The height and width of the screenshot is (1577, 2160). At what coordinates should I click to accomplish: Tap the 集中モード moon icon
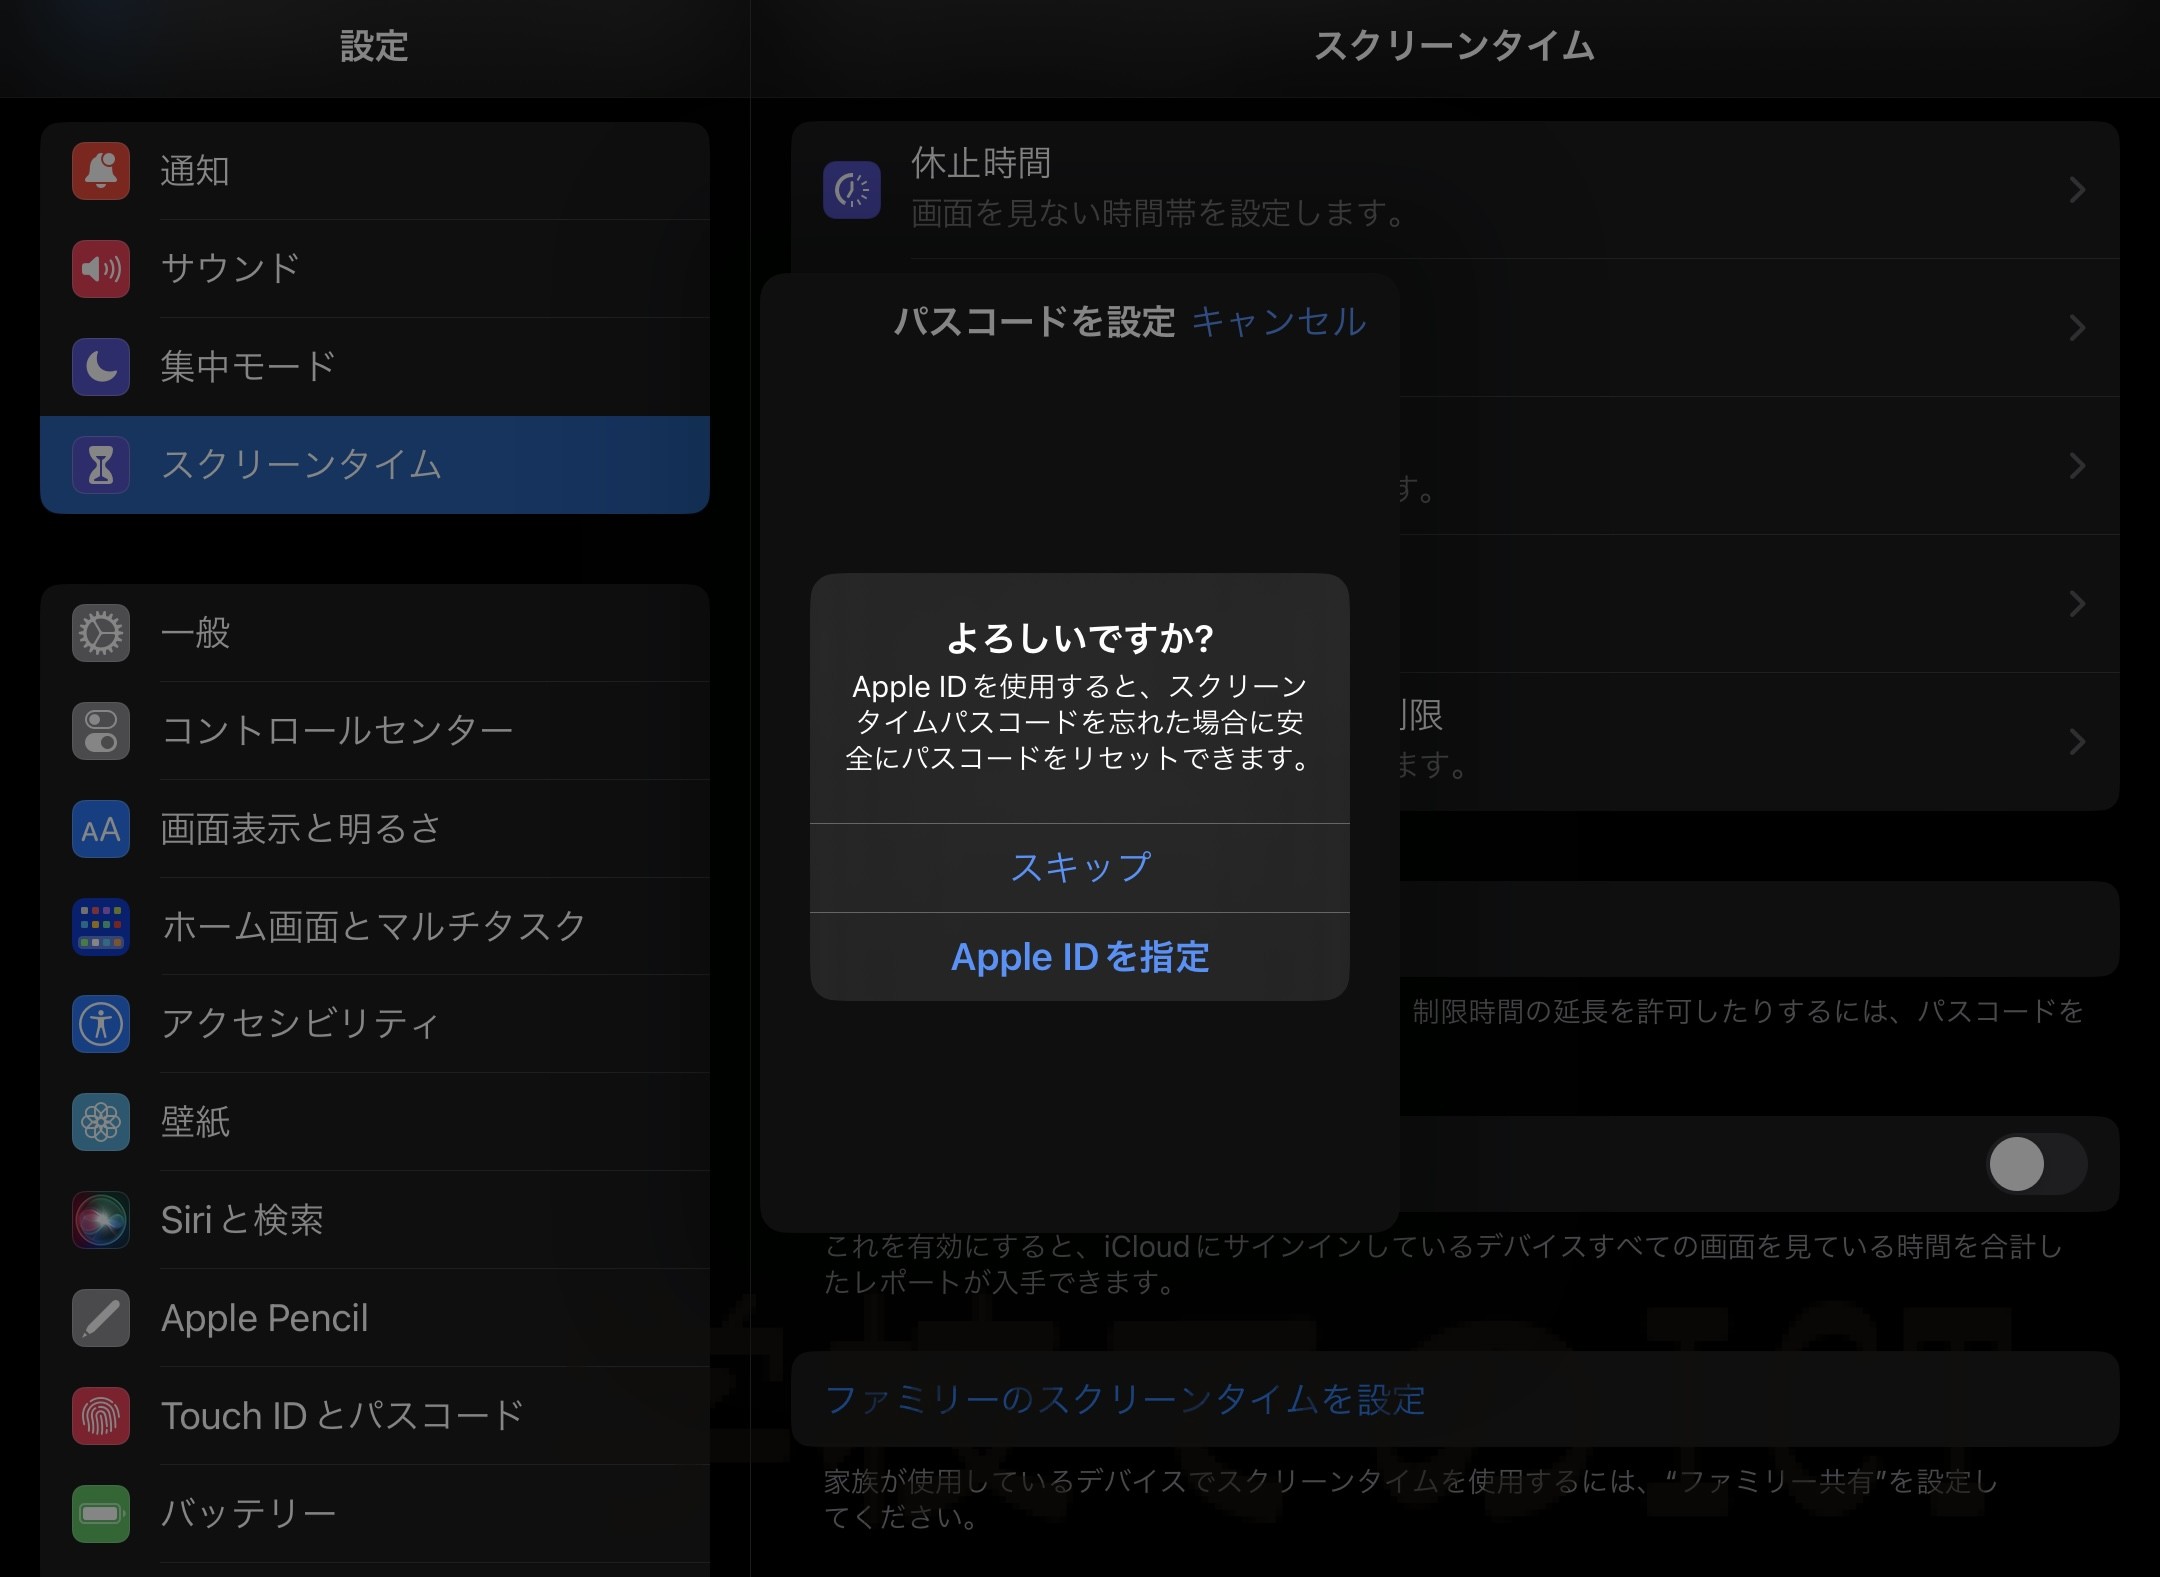101,367
